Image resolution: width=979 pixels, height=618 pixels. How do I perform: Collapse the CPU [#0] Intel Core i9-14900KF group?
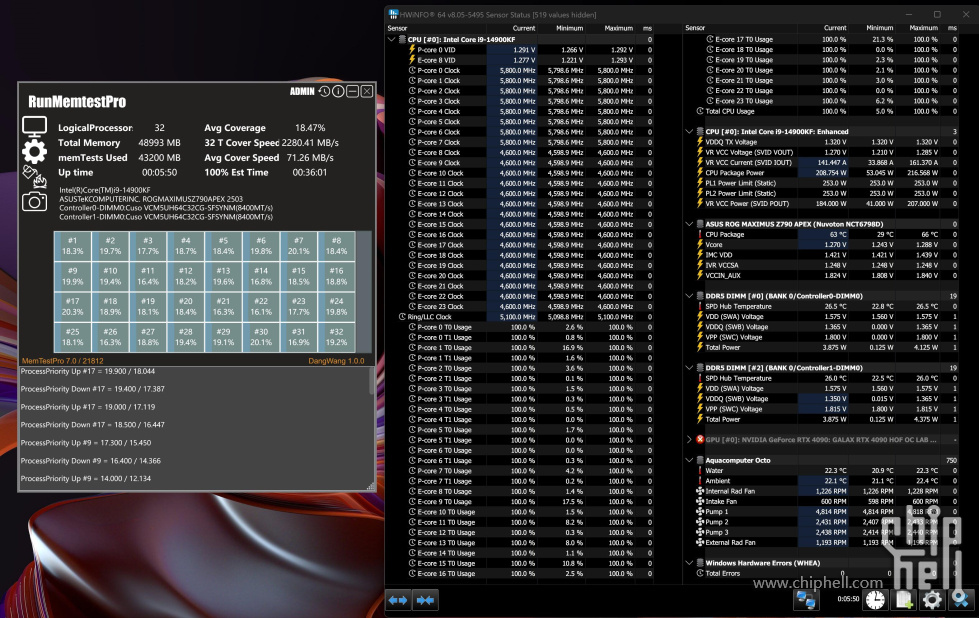click(391, 39)
